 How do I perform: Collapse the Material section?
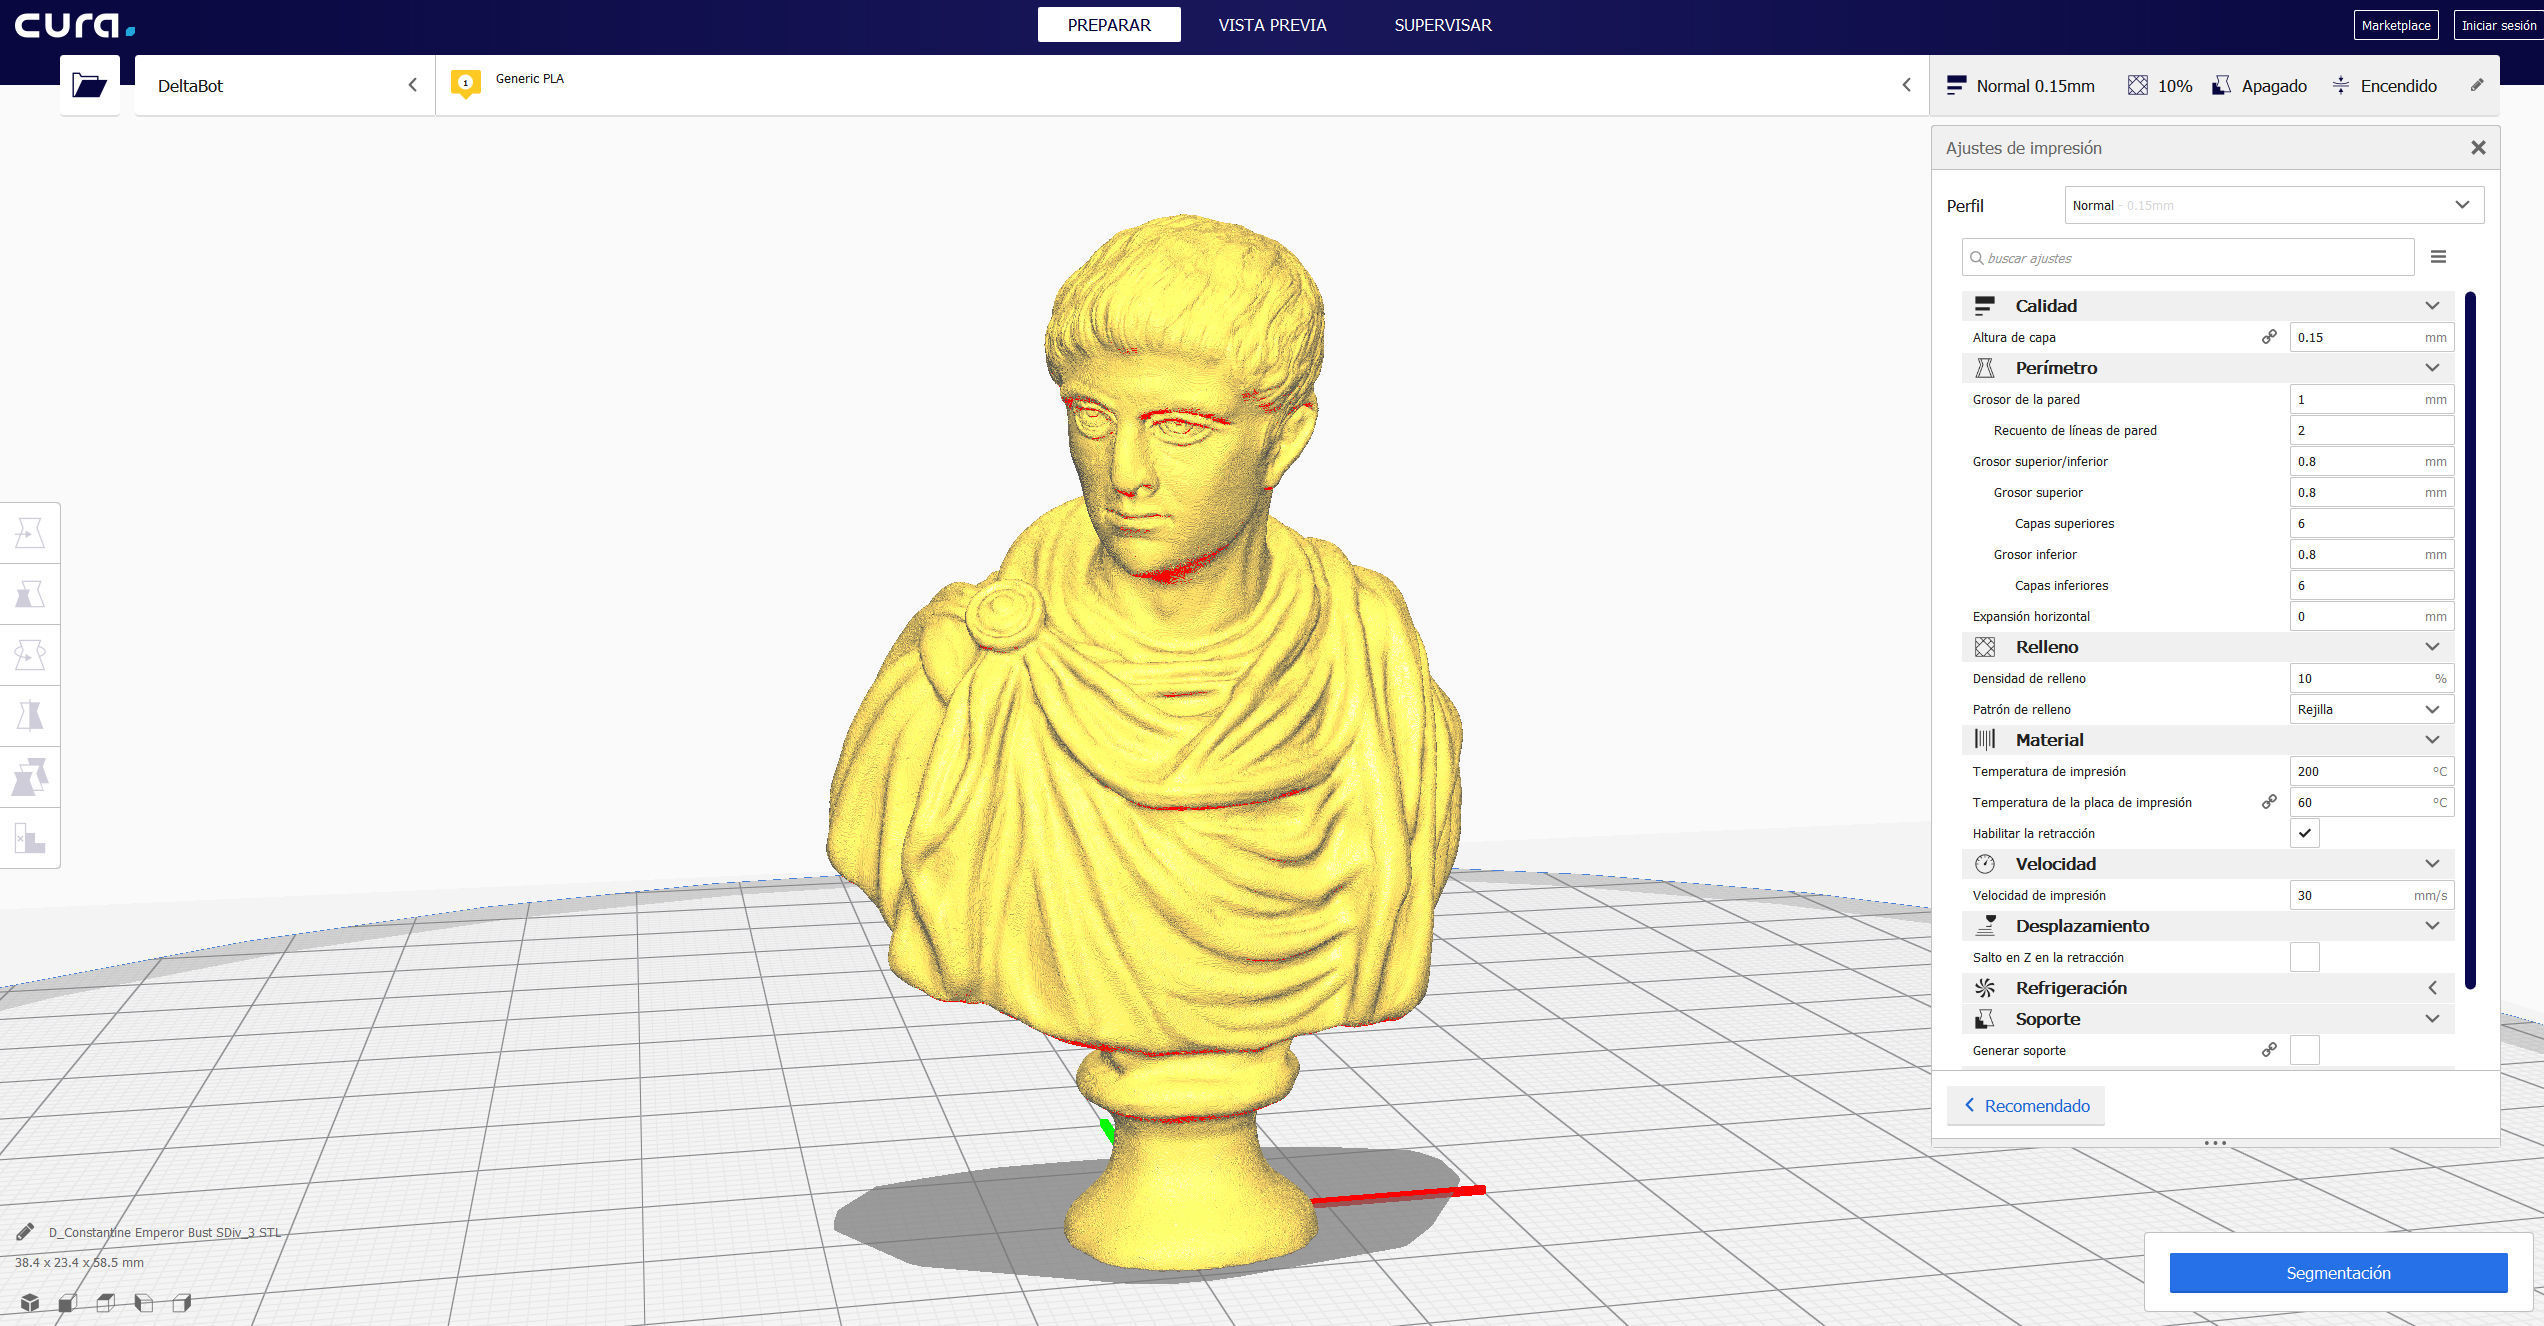(x=2207, y=740)
